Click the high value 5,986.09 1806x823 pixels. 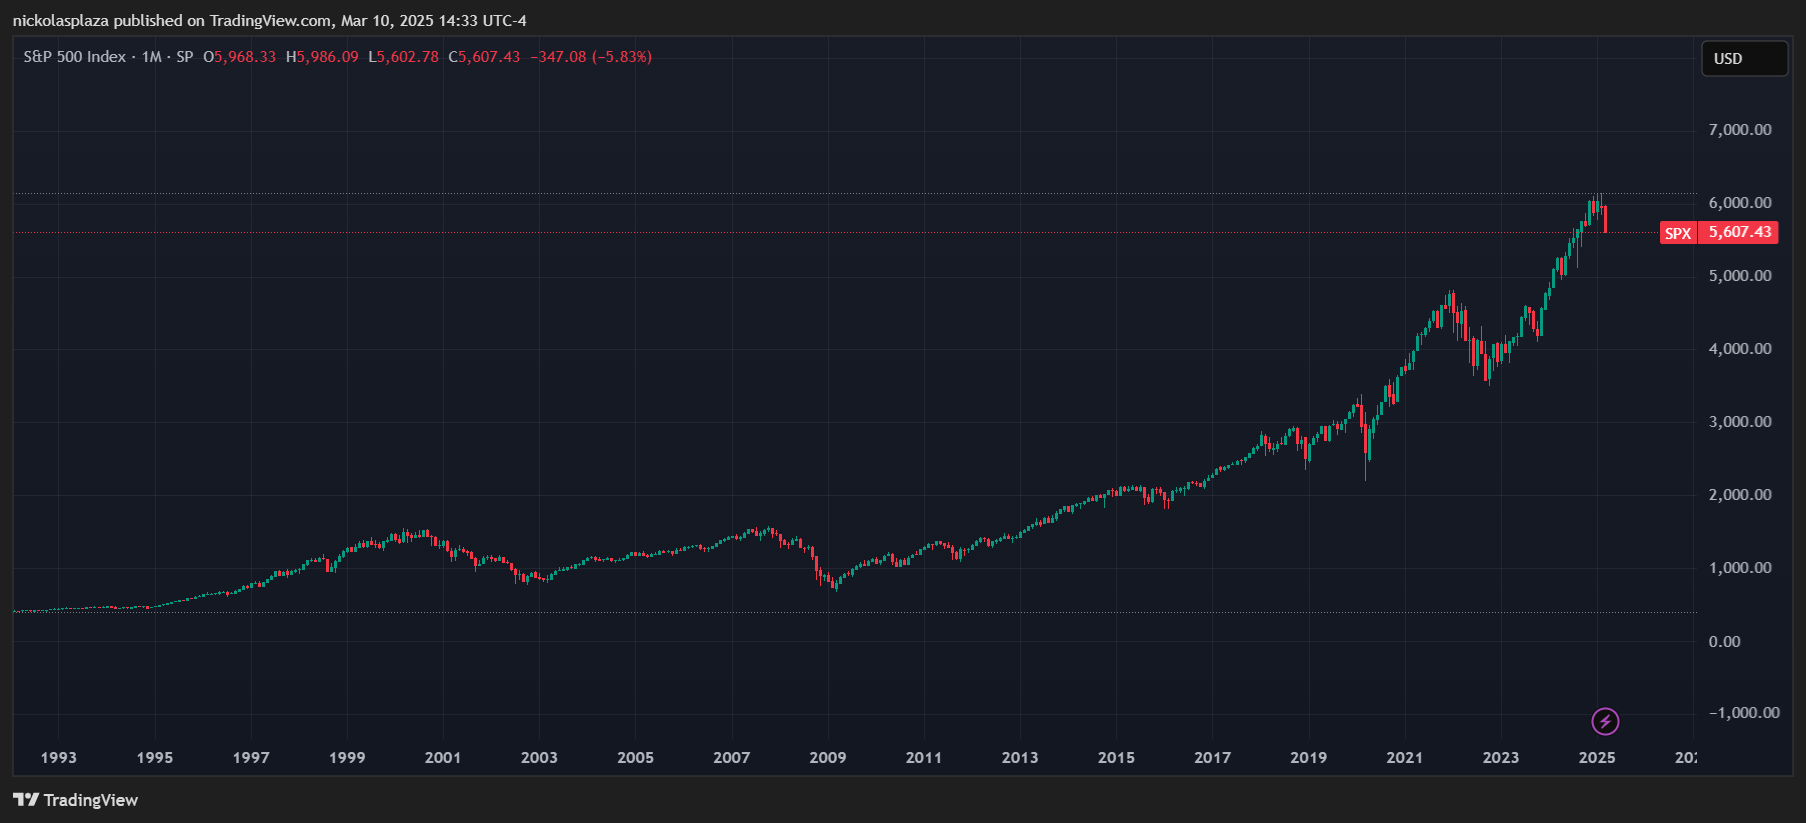327,57
